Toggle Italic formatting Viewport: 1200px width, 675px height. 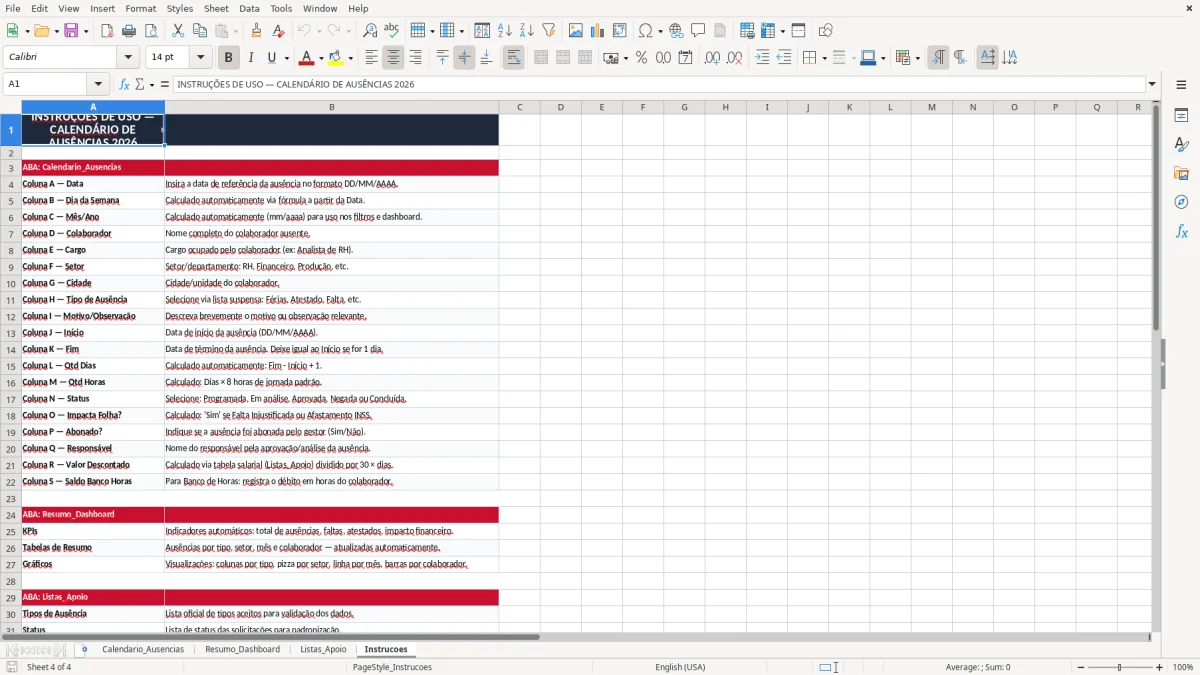click(250, 58)
